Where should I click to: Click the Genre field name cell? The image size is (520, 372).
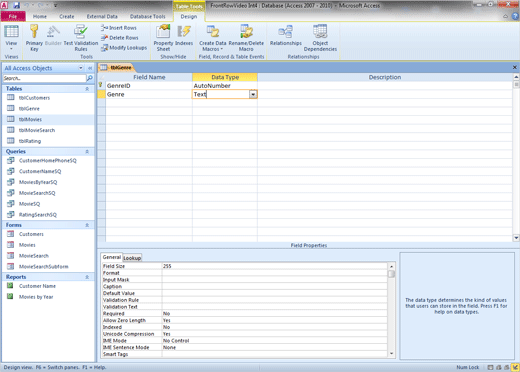click(x=149, y=94)
